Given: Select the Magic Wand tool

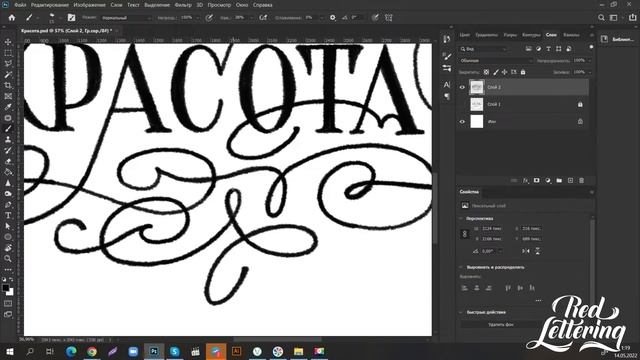Looking at the screenshot, I should (8, 75).
